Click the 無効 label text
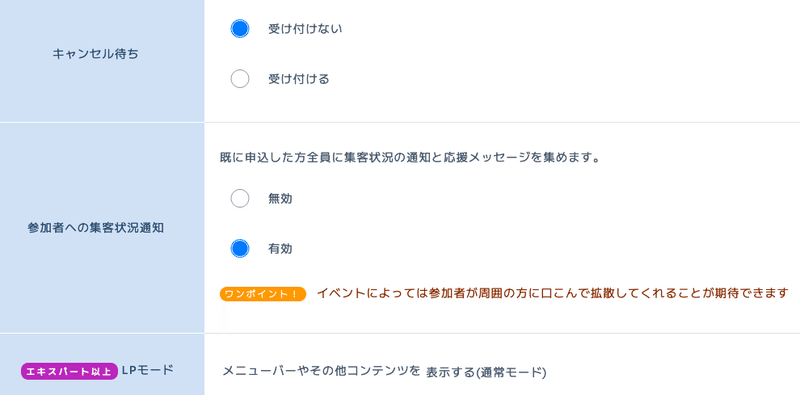Screen dimensions: 800x395 tap(280, 199)
